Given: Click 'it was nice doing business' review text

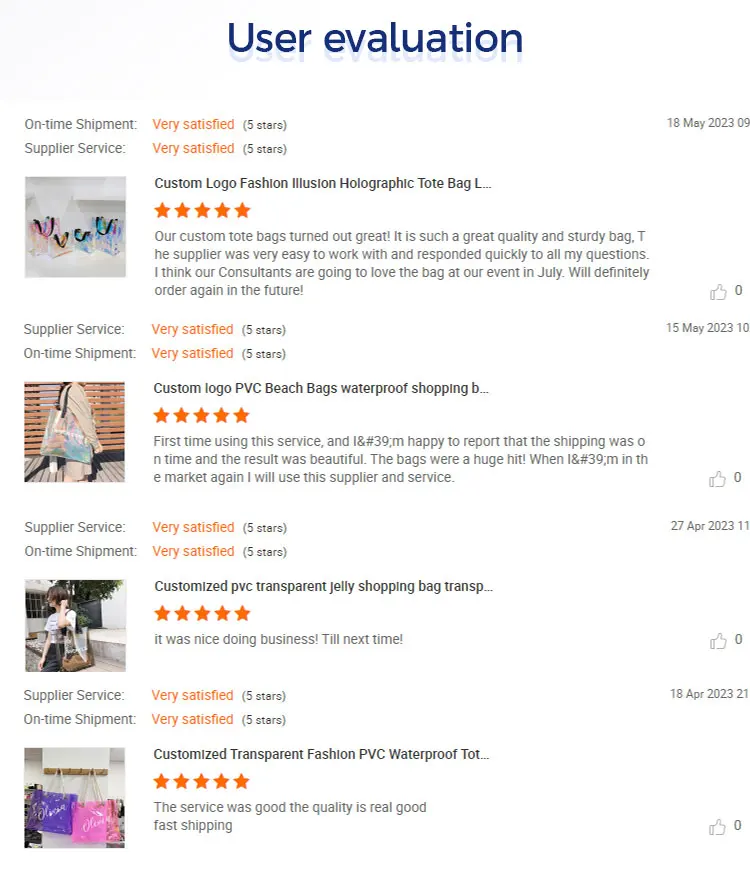Looking at the screenshot, I should pyautogui.click(x=278, y=639).
